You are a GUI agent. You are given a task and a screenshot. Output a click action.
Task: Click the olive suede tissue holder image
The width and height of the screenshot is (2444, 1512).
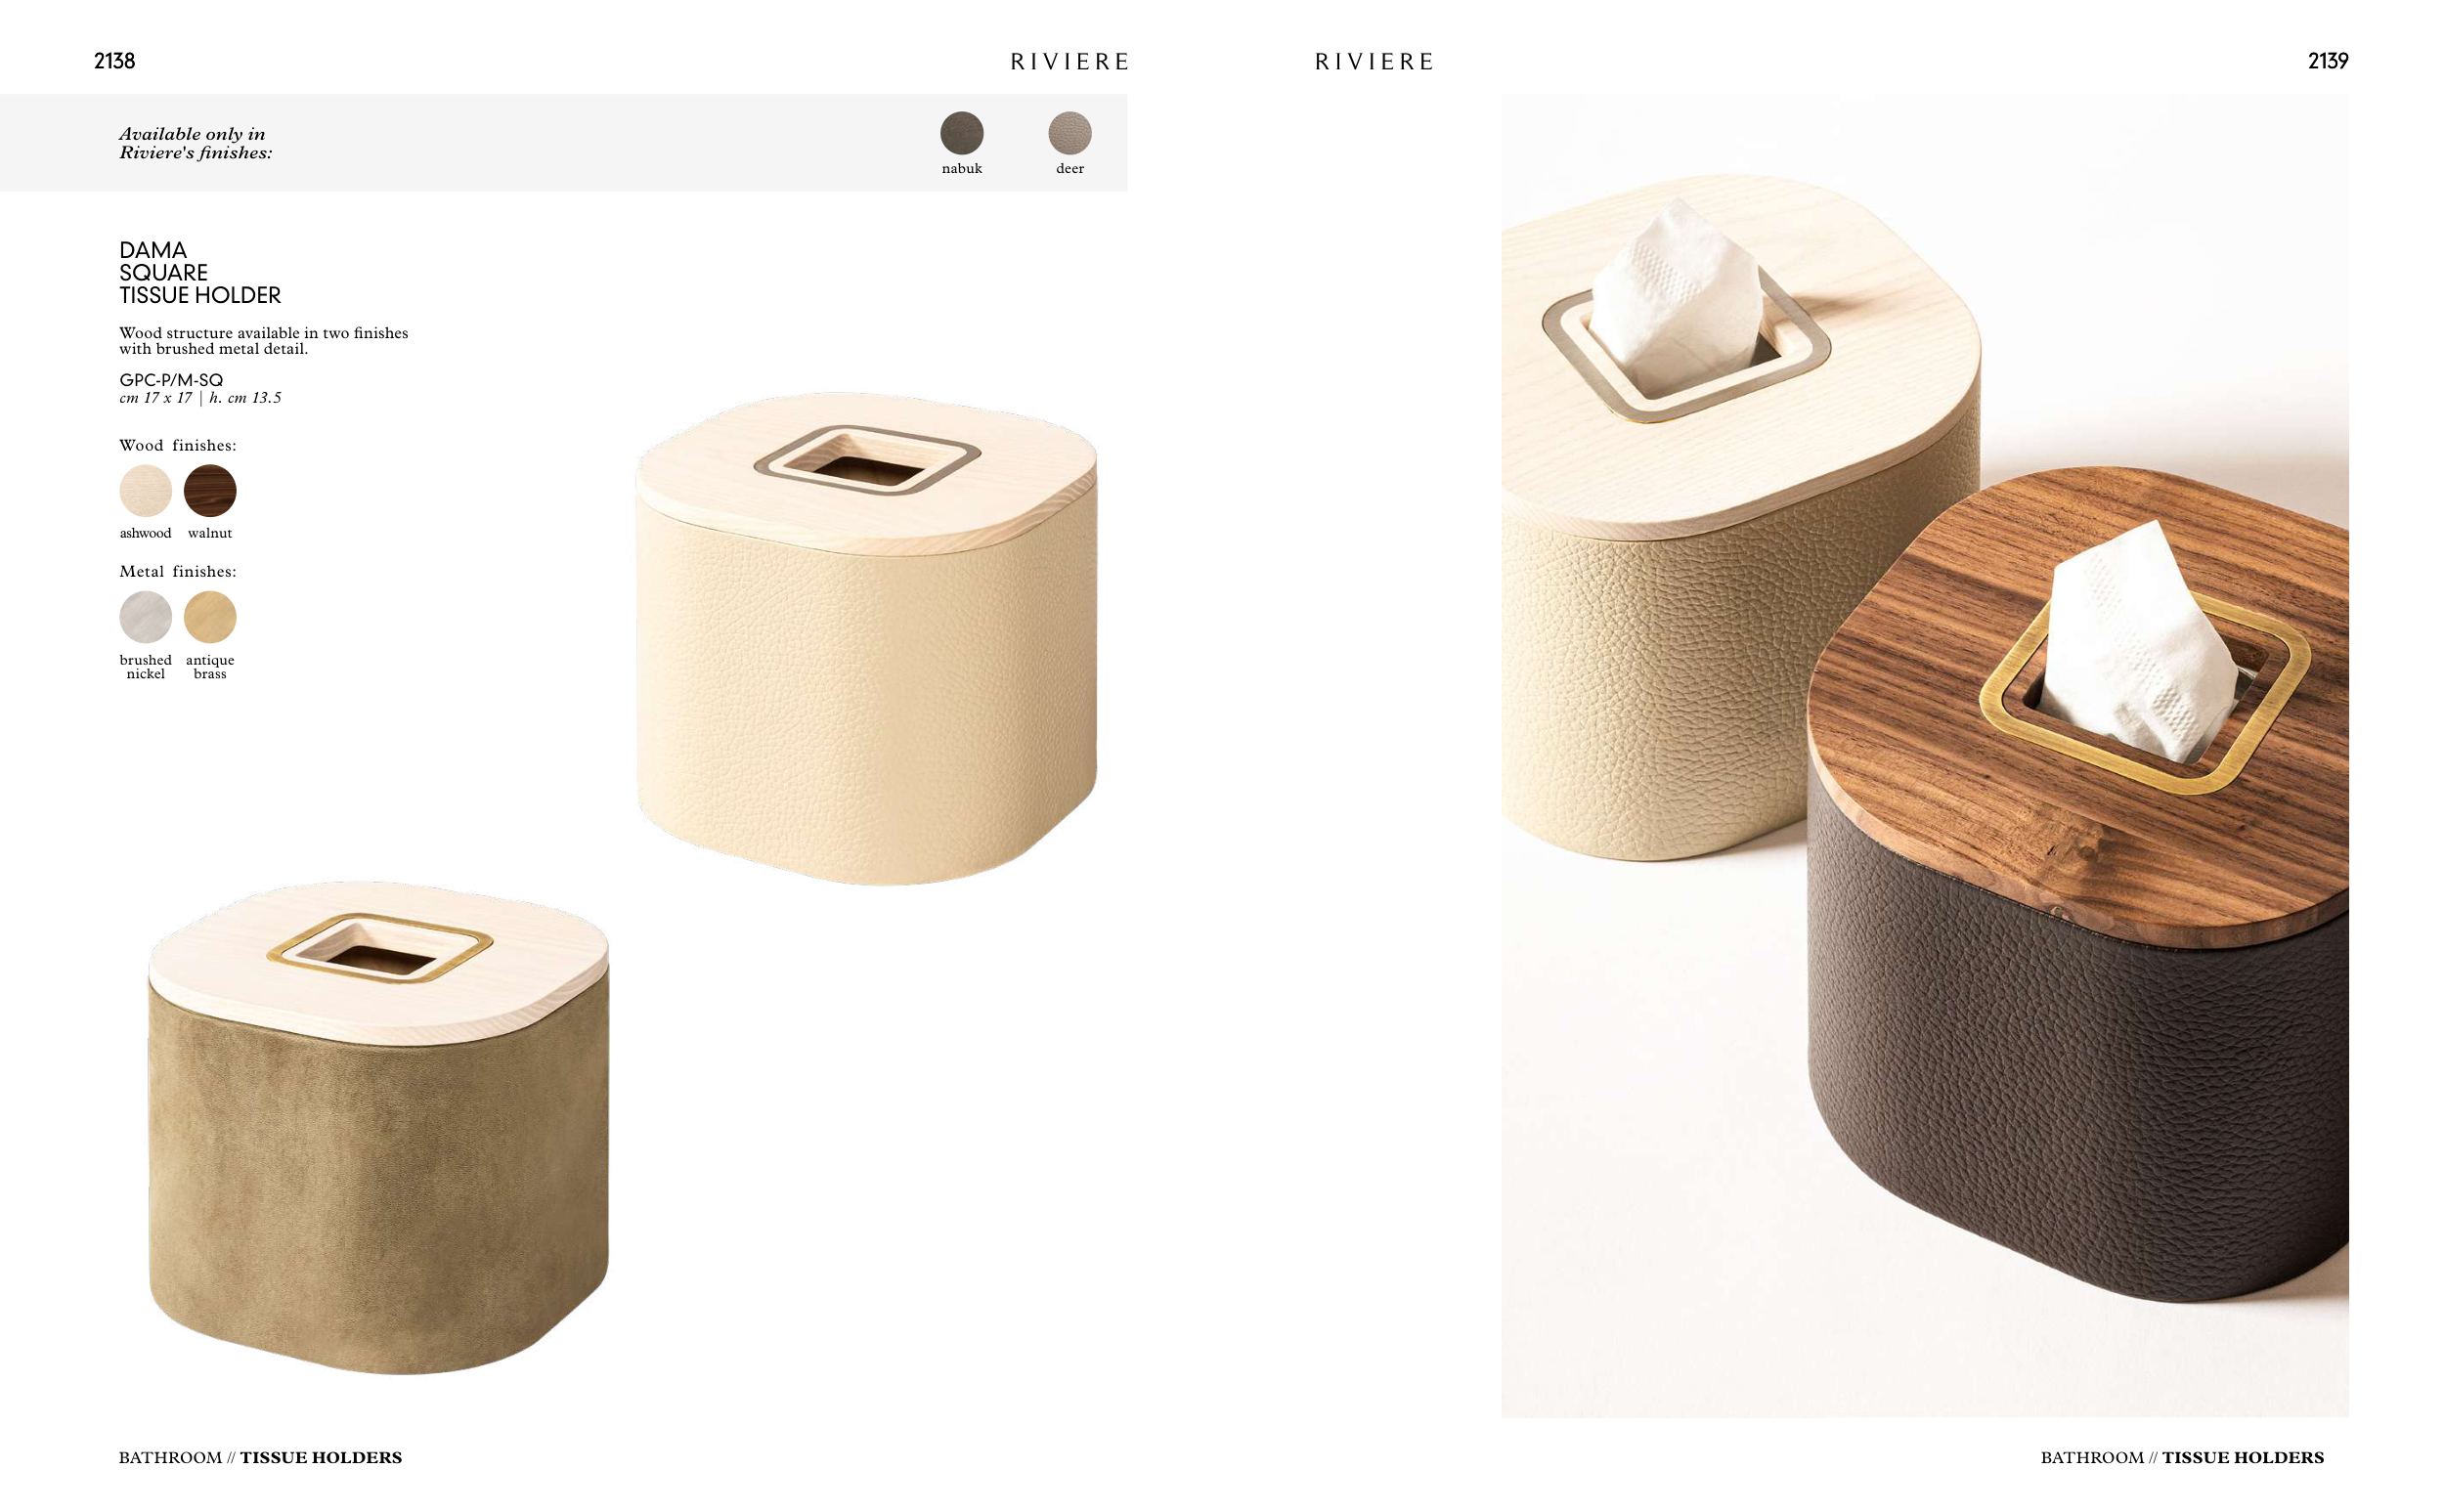click(378, 1127)
